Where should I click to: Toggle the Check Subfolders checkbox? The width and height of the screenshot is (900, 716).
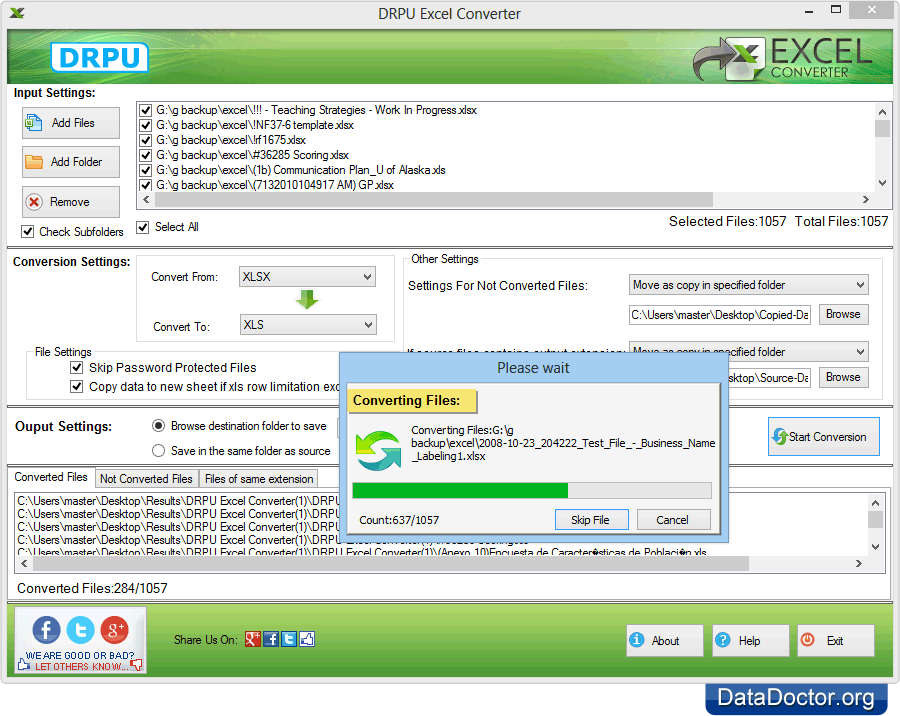[27, 231]
